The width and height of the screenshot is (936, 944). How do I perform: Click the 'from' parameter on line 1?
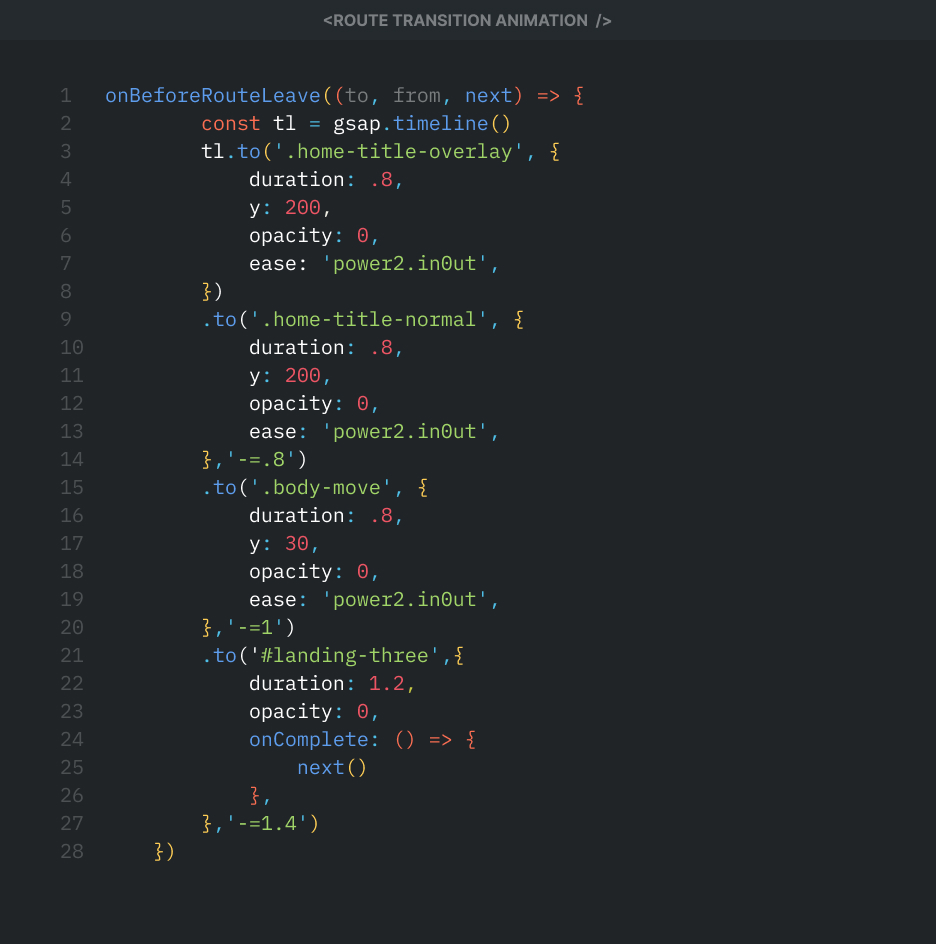(x=417, y=96)
